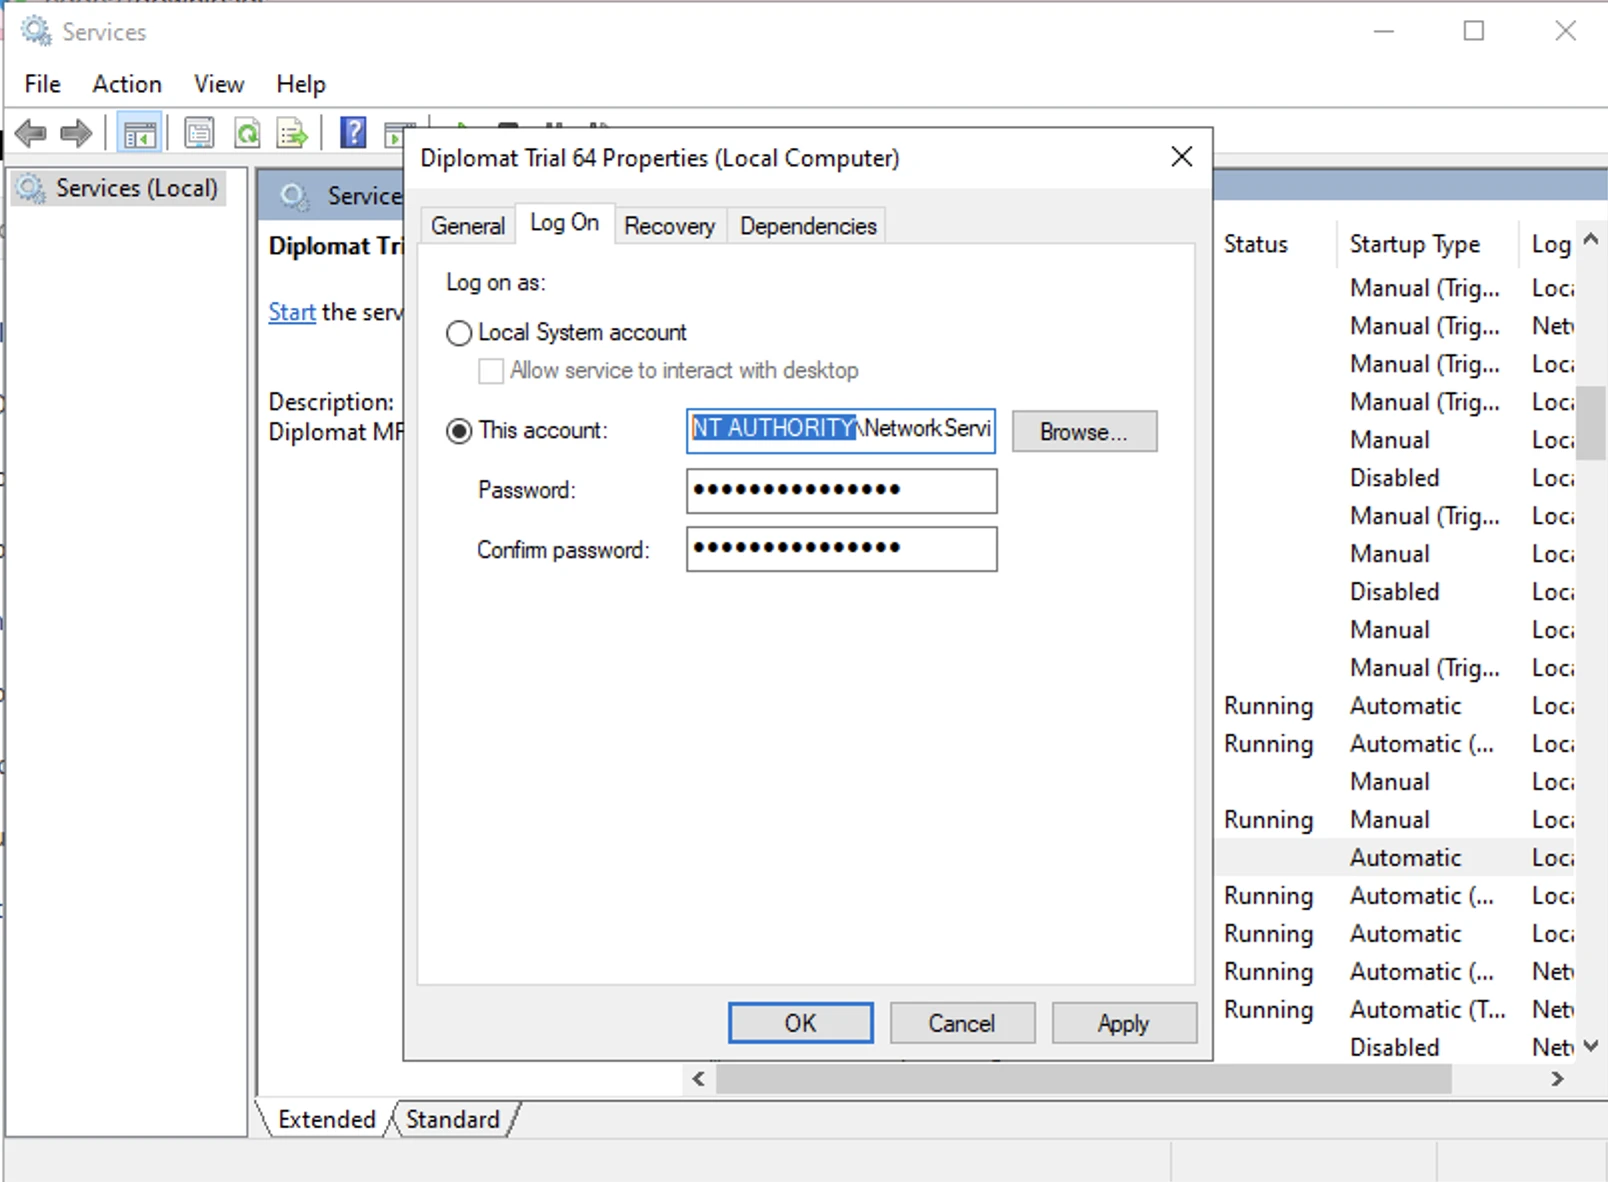
Task: Focus the Confirm password field
Action: tap(841, 549)
